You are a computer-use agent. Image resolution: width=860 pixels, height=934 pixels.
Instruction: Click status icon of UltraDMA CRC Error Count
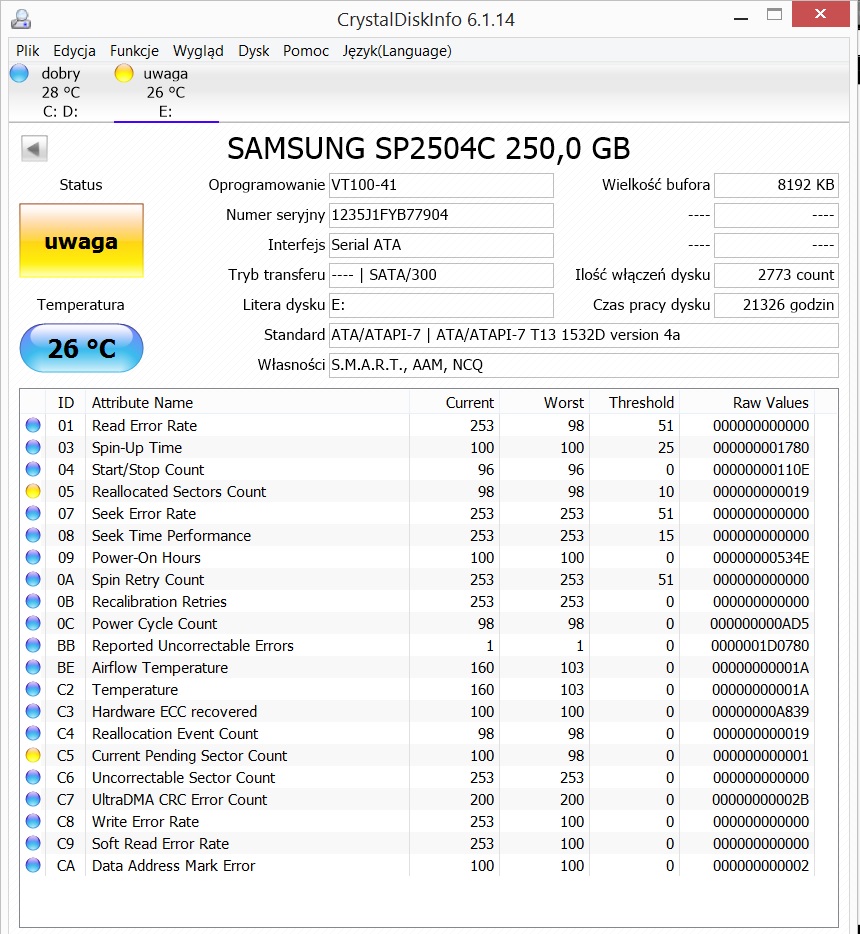click(x=33, y=800)
